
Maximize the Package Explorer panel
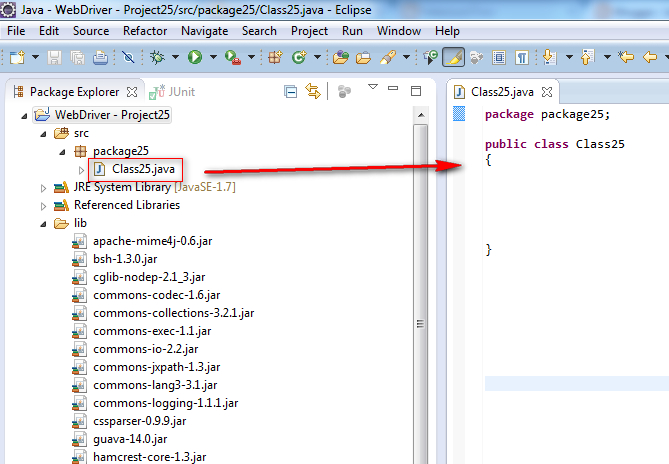pyautogui.click(x=416, y=91)
